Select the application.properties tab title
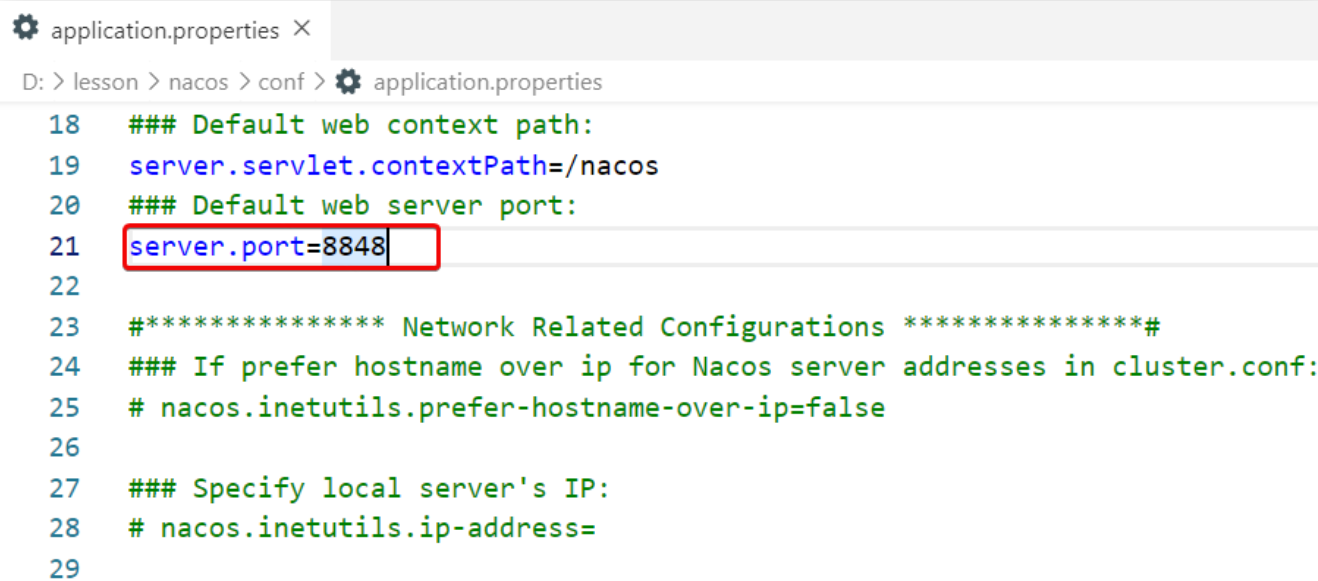1318x581 pixels. coord(165,31)
